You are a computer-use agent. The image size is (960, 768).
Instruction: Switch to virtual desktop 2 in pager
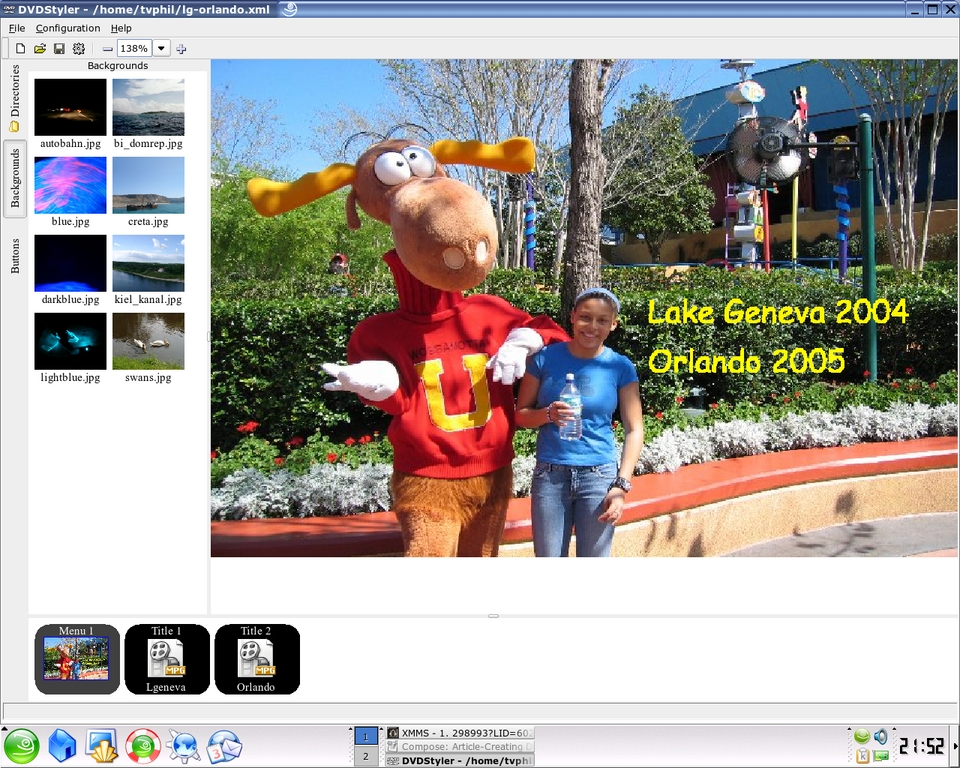point(365,757)
